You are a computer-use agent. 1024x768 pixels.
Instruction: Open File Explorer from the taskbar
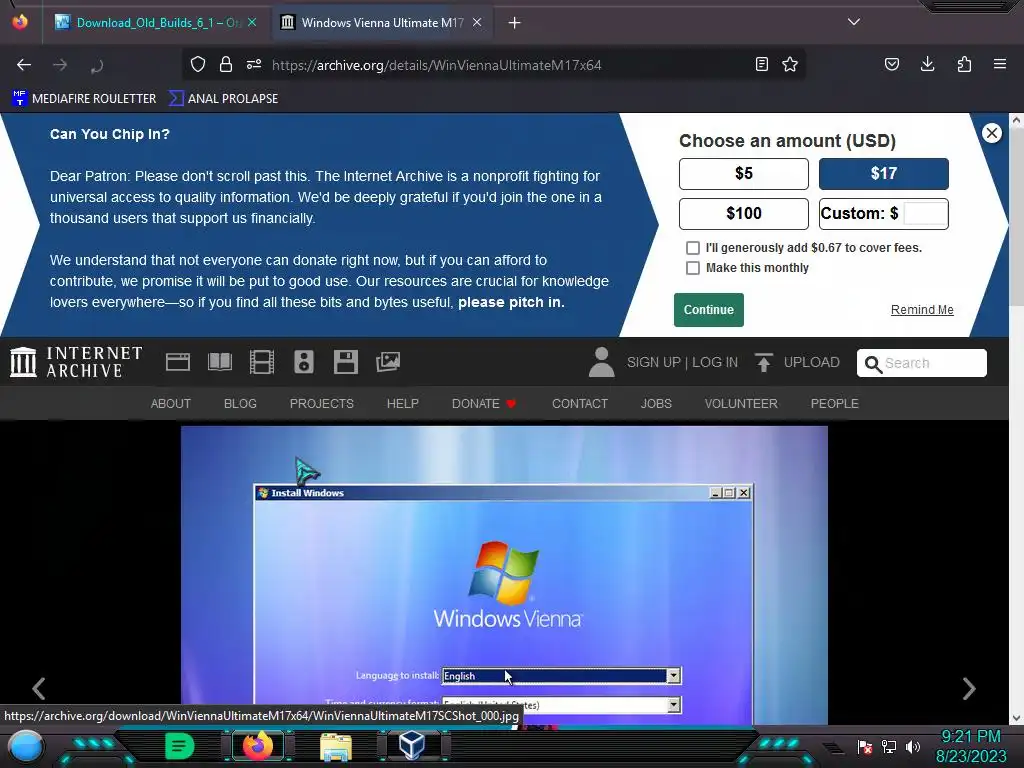pyautogui.click(x=336, y=747)
